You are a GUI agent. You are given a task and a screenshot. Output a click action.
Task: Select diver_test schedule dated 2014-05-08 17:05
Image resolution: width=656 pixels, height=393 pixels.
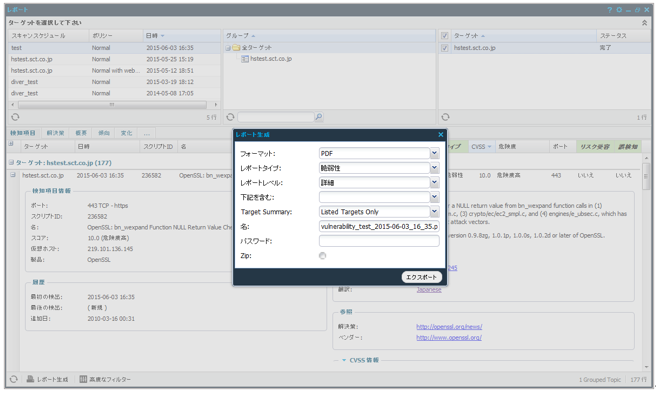(x=114, y=93)
